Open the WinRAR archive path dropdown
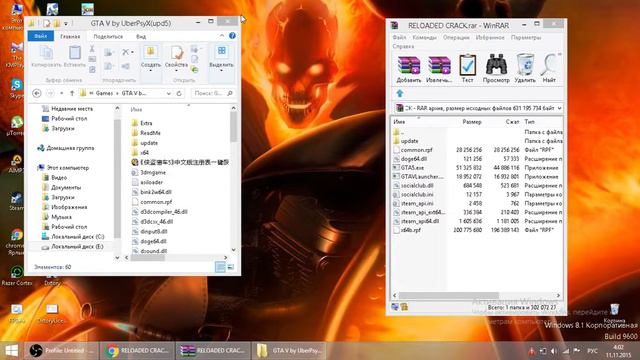 tap(559, 108)
